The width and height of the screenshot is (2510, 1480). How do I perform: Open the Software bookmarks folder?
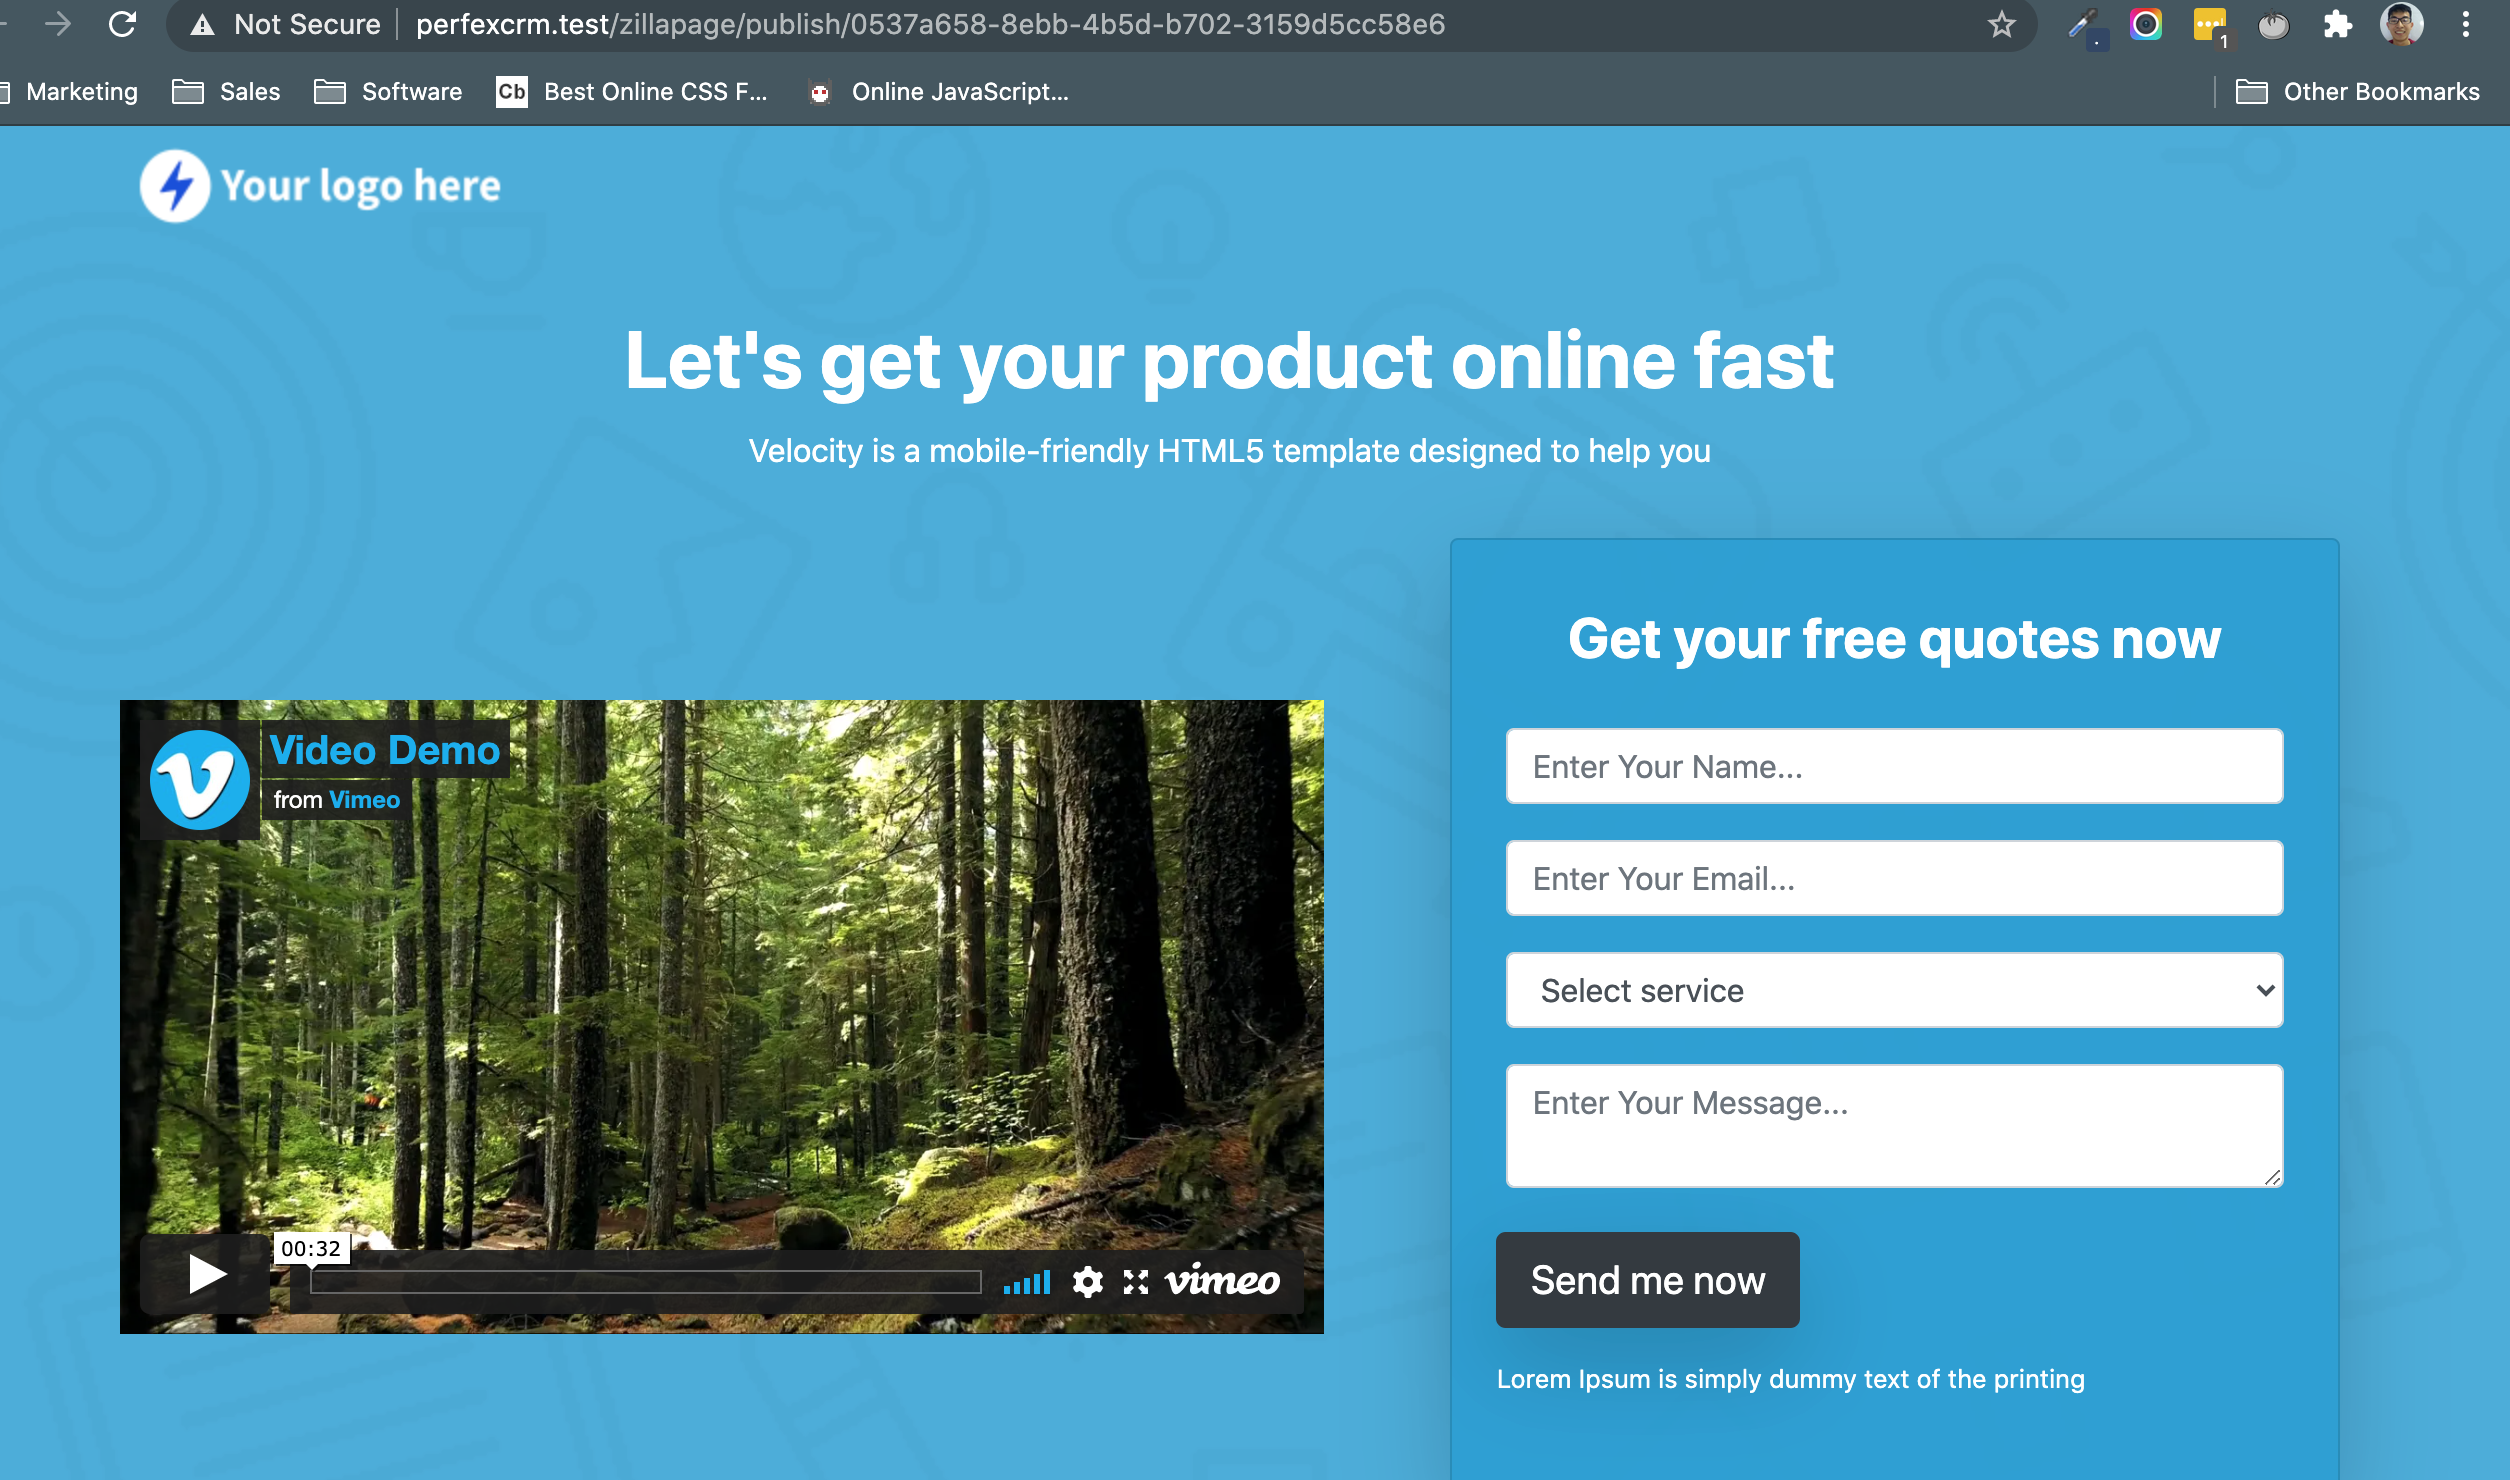click(388, 92)
